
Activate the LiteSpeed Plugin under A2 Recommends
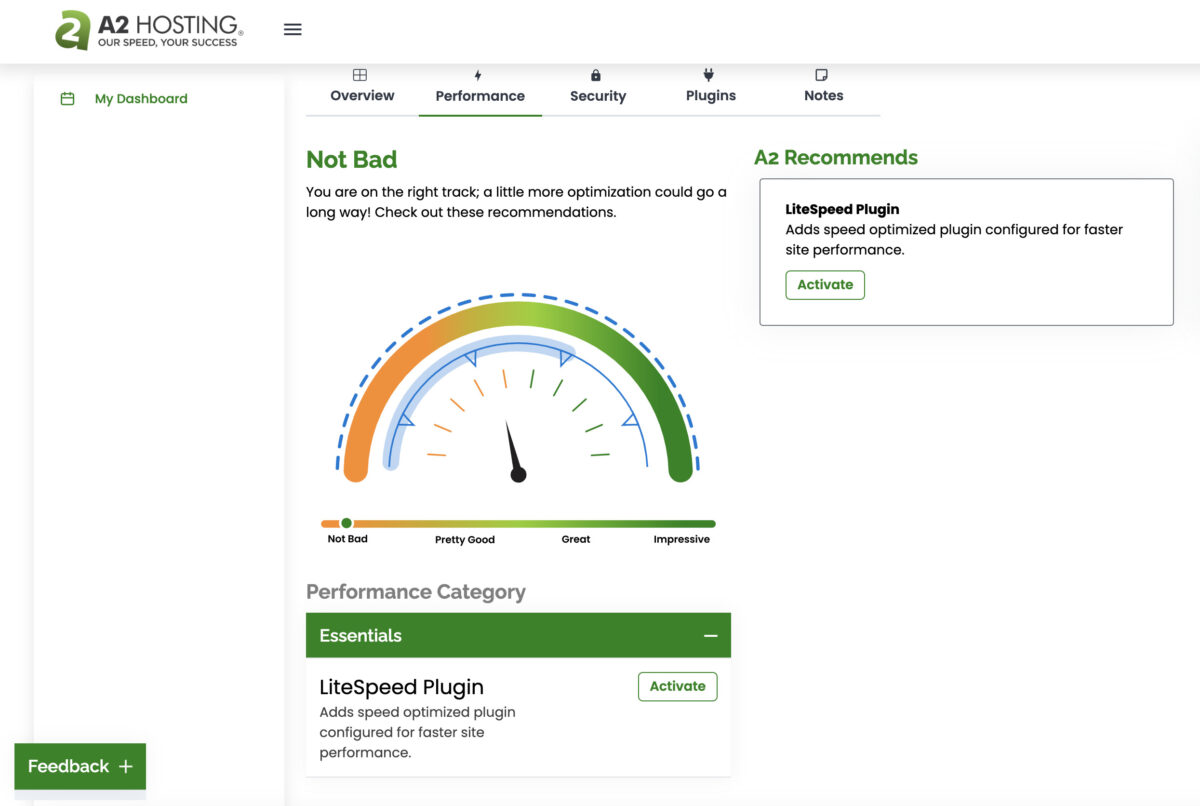825,284
